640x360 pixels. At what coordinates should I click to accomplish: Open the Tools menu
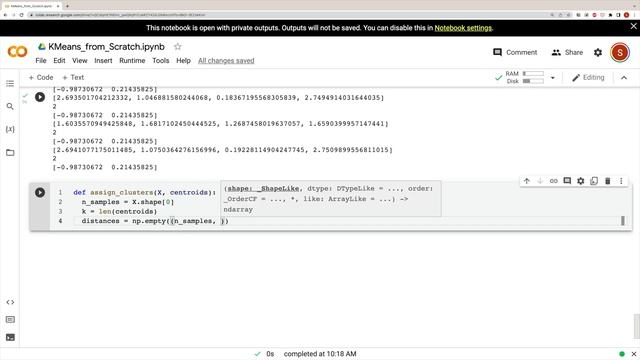(x=161, y=60)
